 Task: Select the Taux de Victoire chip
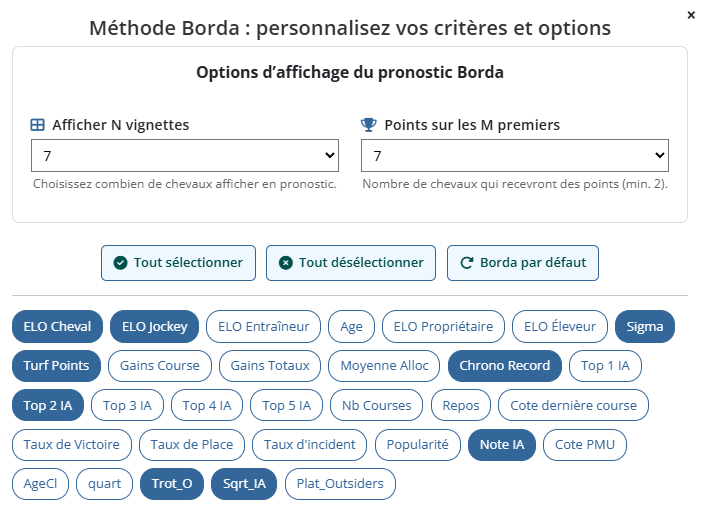[x=70, y=445]
